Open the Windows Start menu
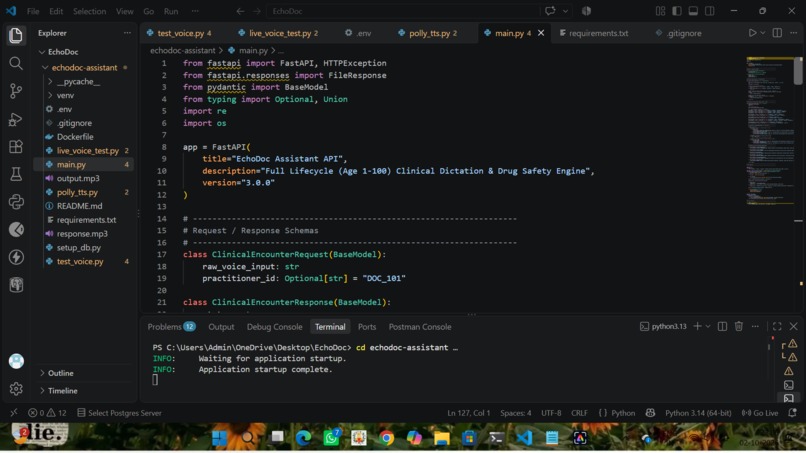Viewport: 806px width, 453px height. [x=219, y=438]
